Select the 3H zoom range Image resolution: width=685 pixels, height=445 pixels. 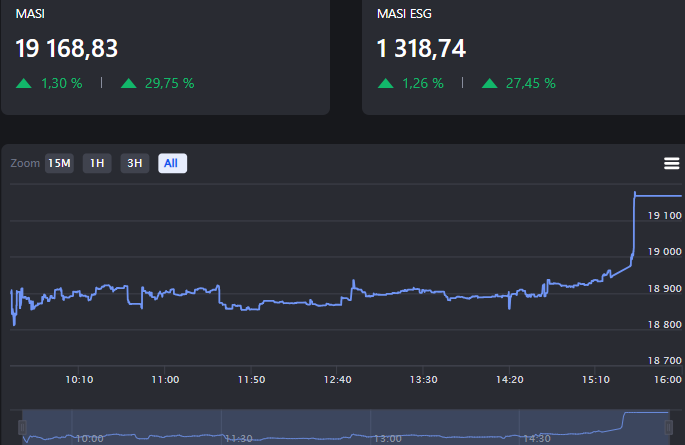tap(135, 163)
